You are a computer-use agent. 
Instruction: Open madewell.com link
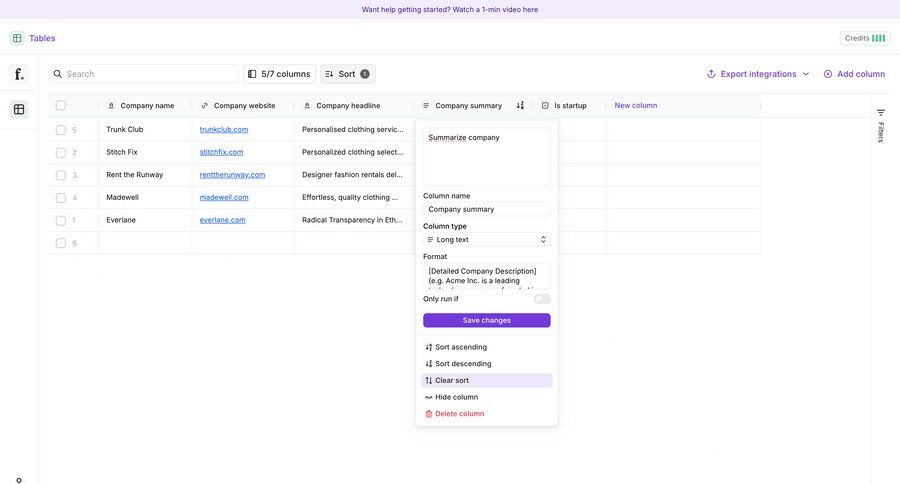[x=224, y=198]
